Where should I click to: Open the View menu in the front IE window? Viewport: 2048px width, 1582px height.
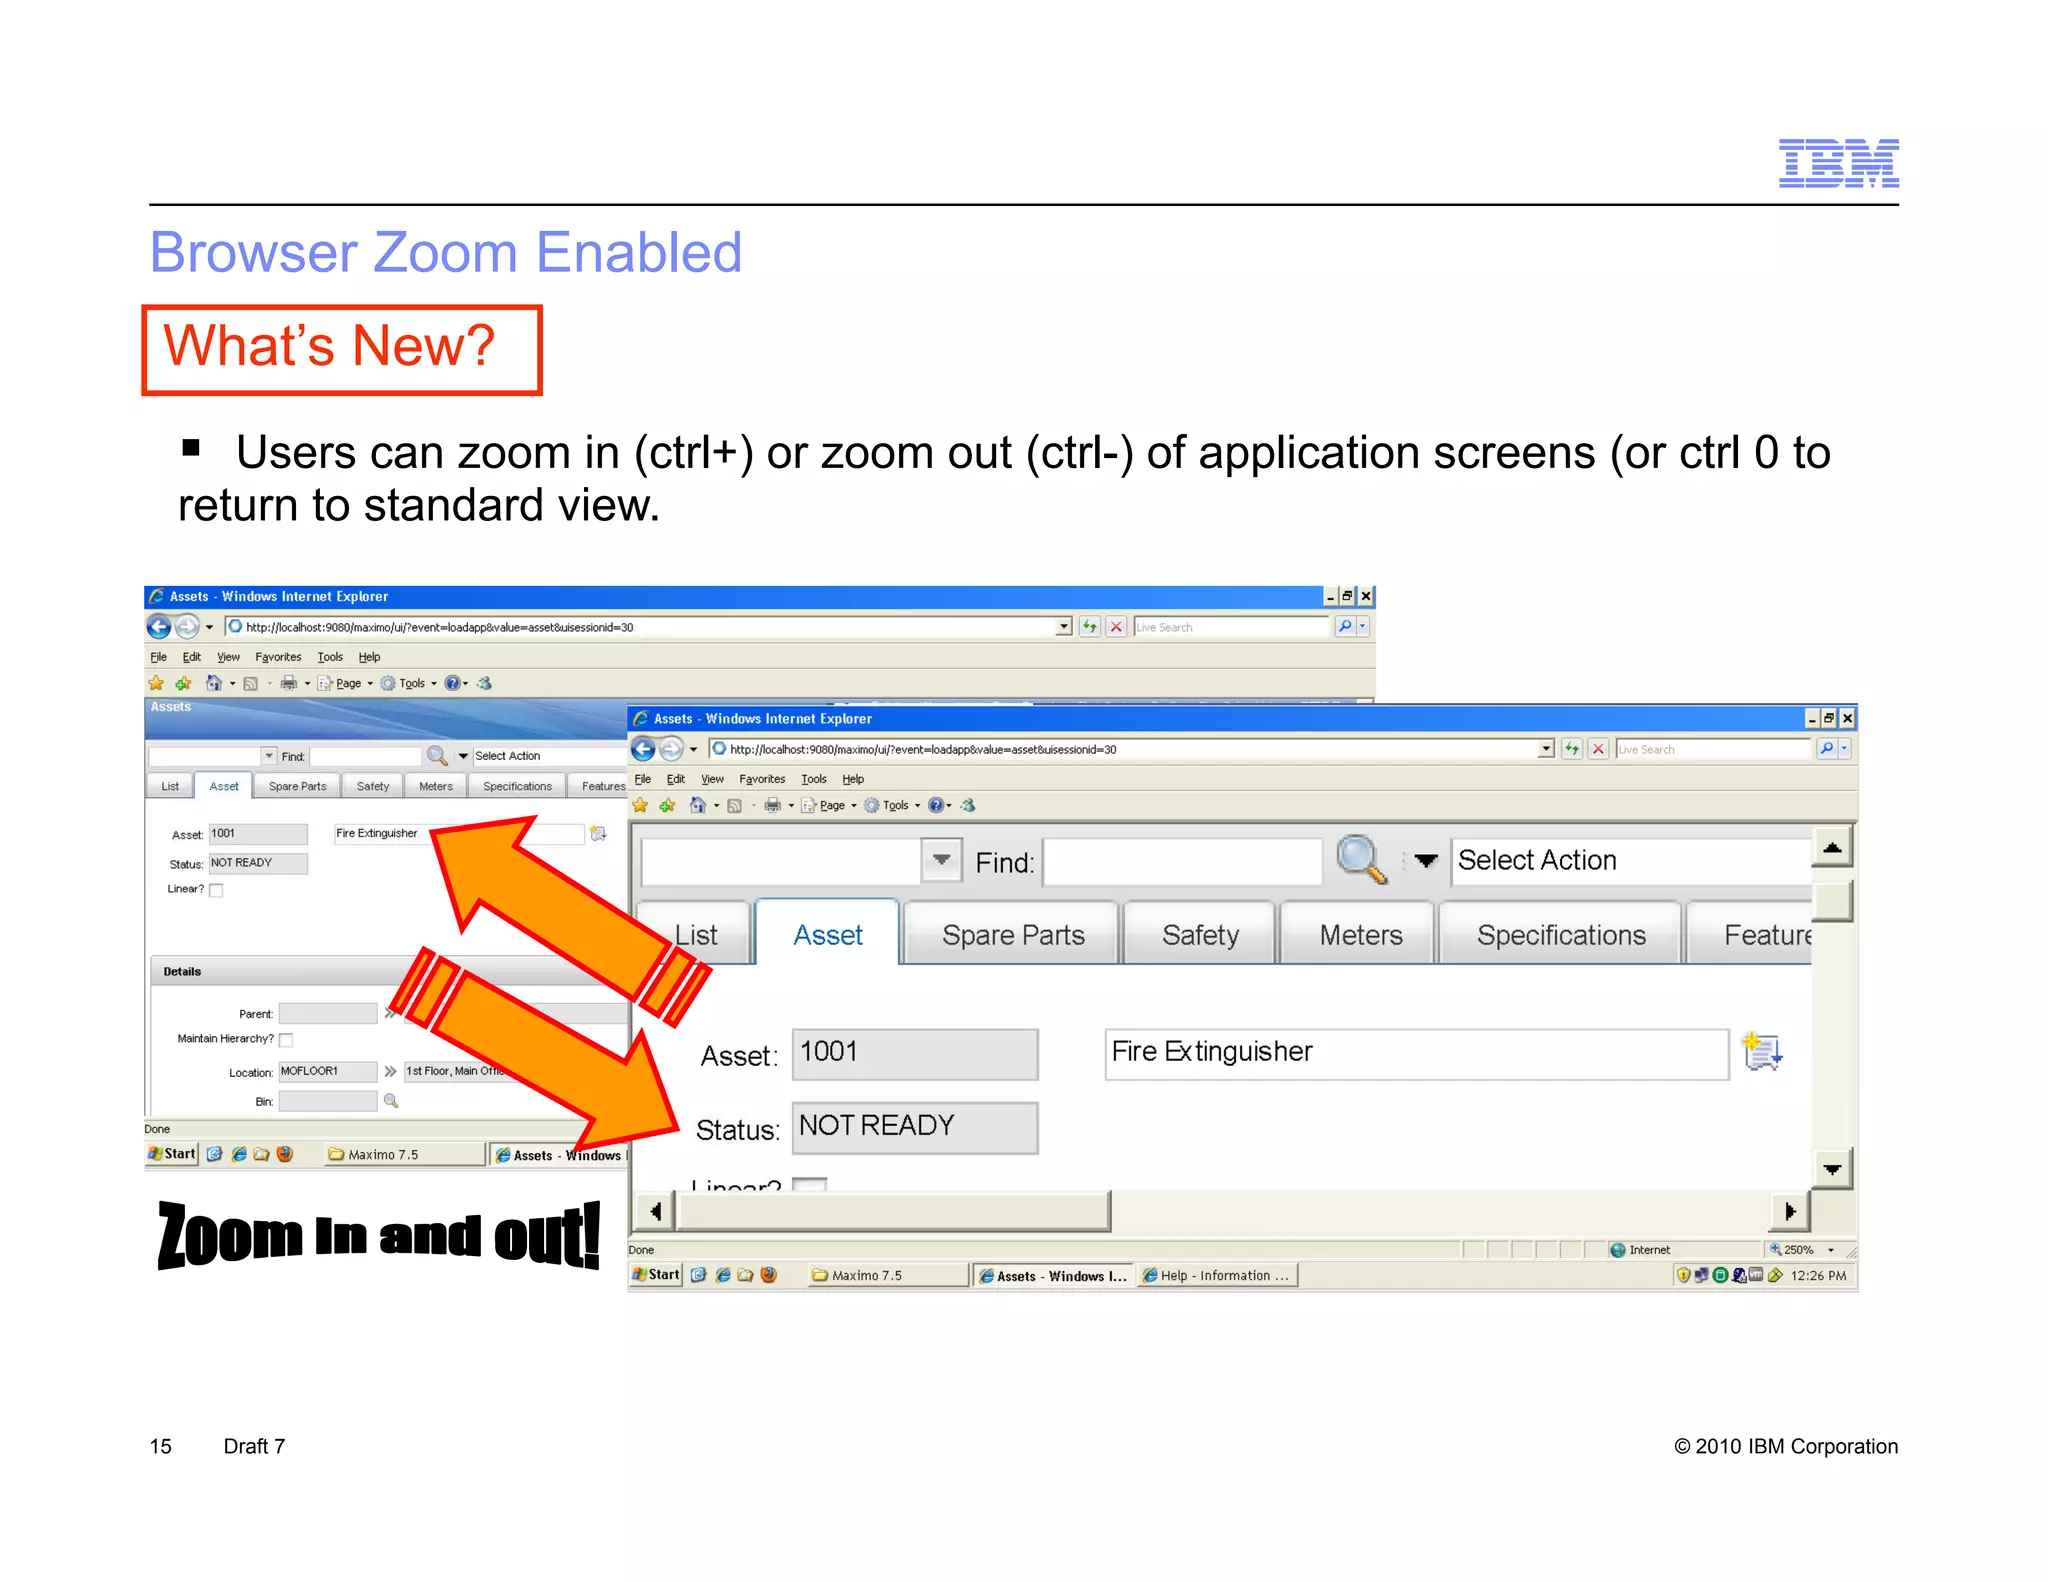[712, 779]
